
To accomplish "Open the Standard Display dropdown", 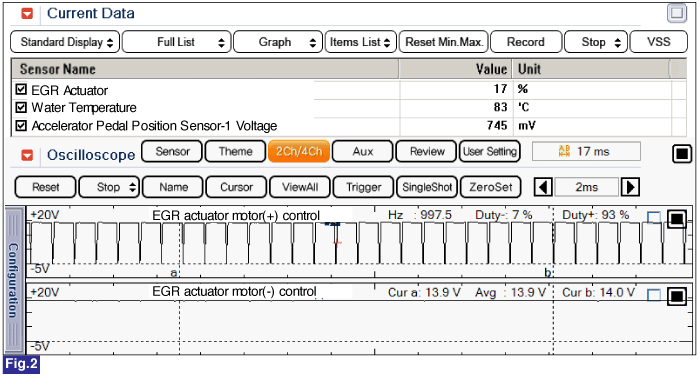I will [65, 42].
